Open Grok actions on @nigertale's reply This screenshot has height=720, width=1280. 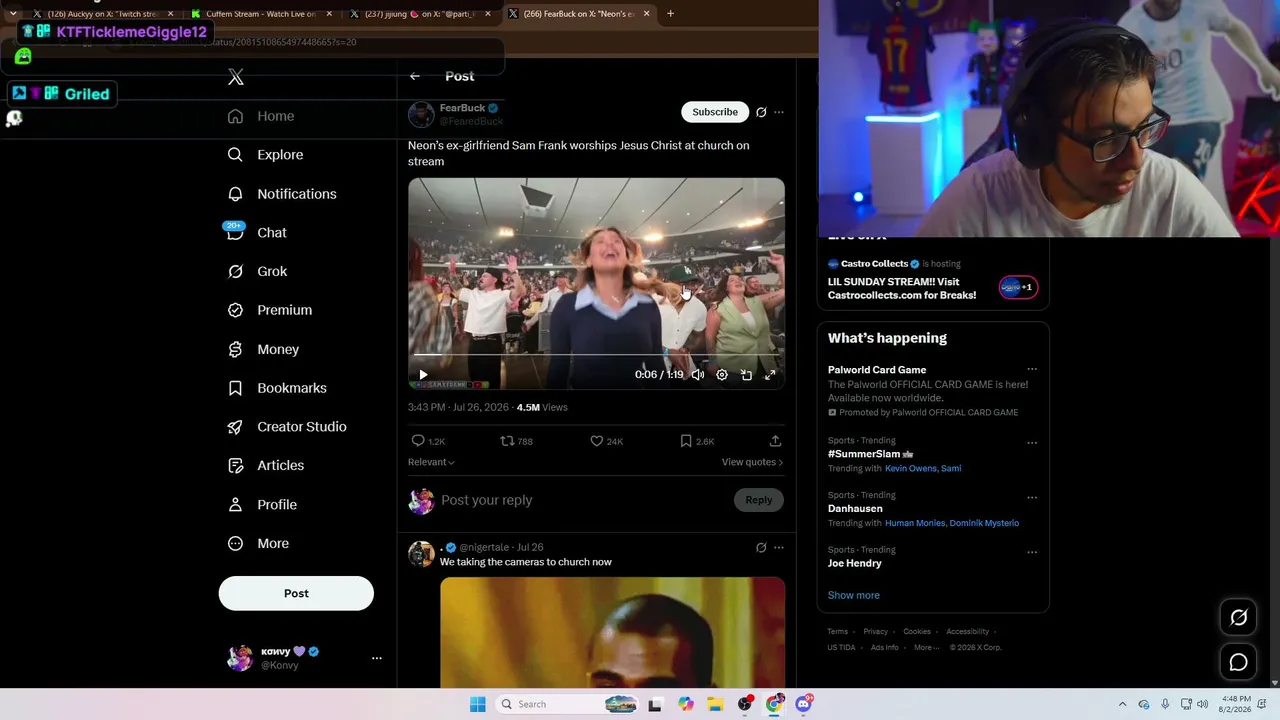click(x=761, y=548)
